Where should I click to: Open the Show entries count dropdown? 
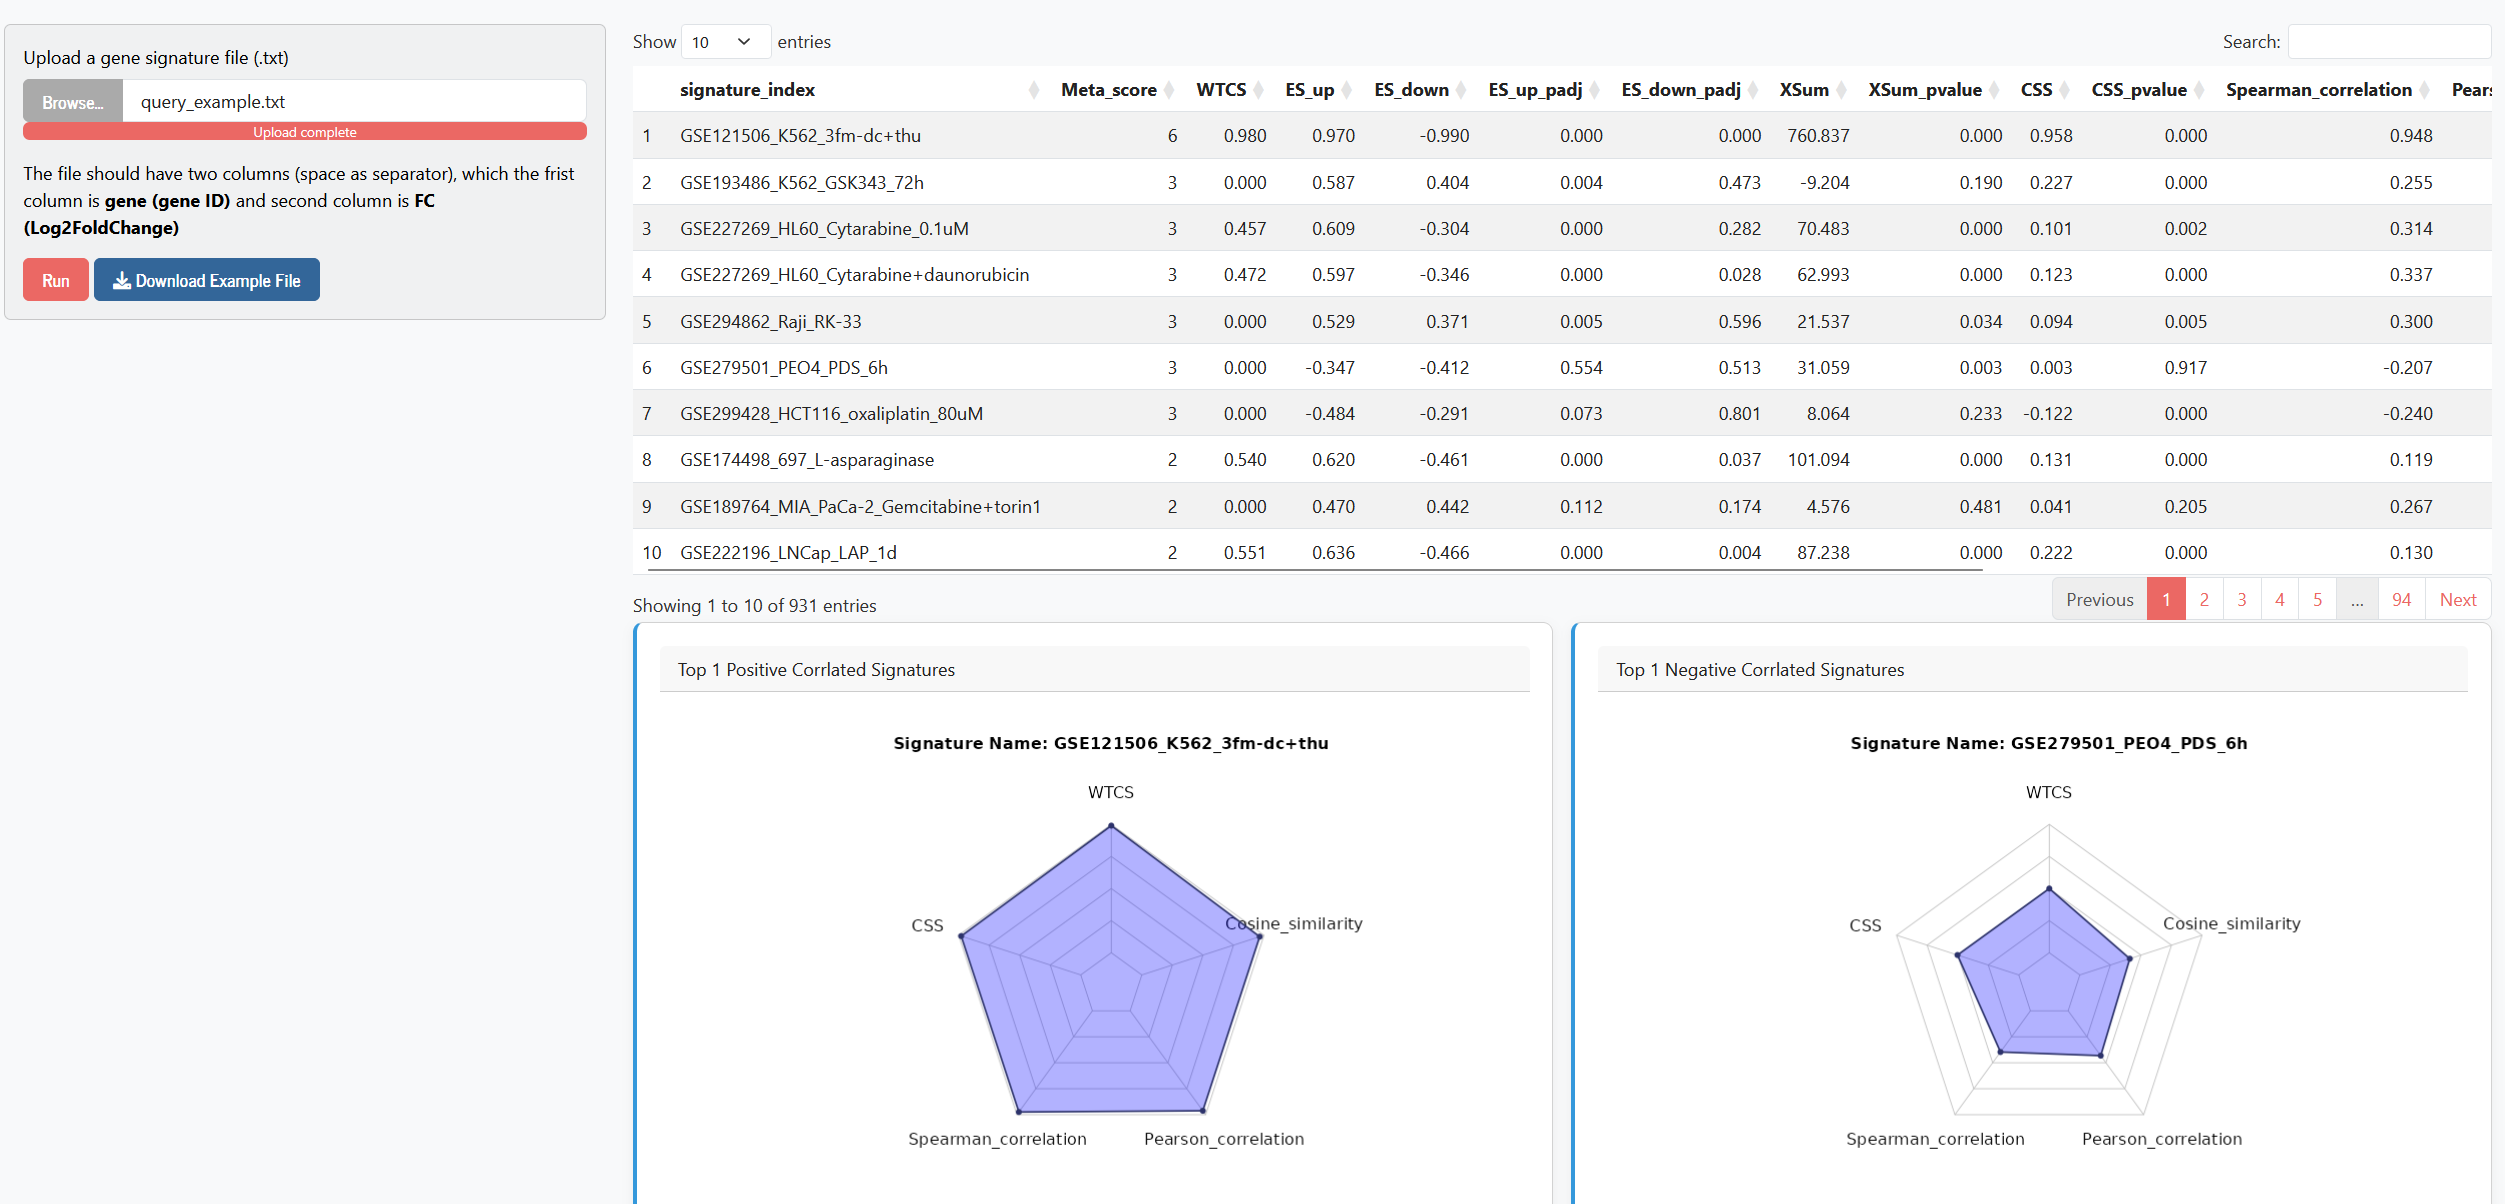725,42
